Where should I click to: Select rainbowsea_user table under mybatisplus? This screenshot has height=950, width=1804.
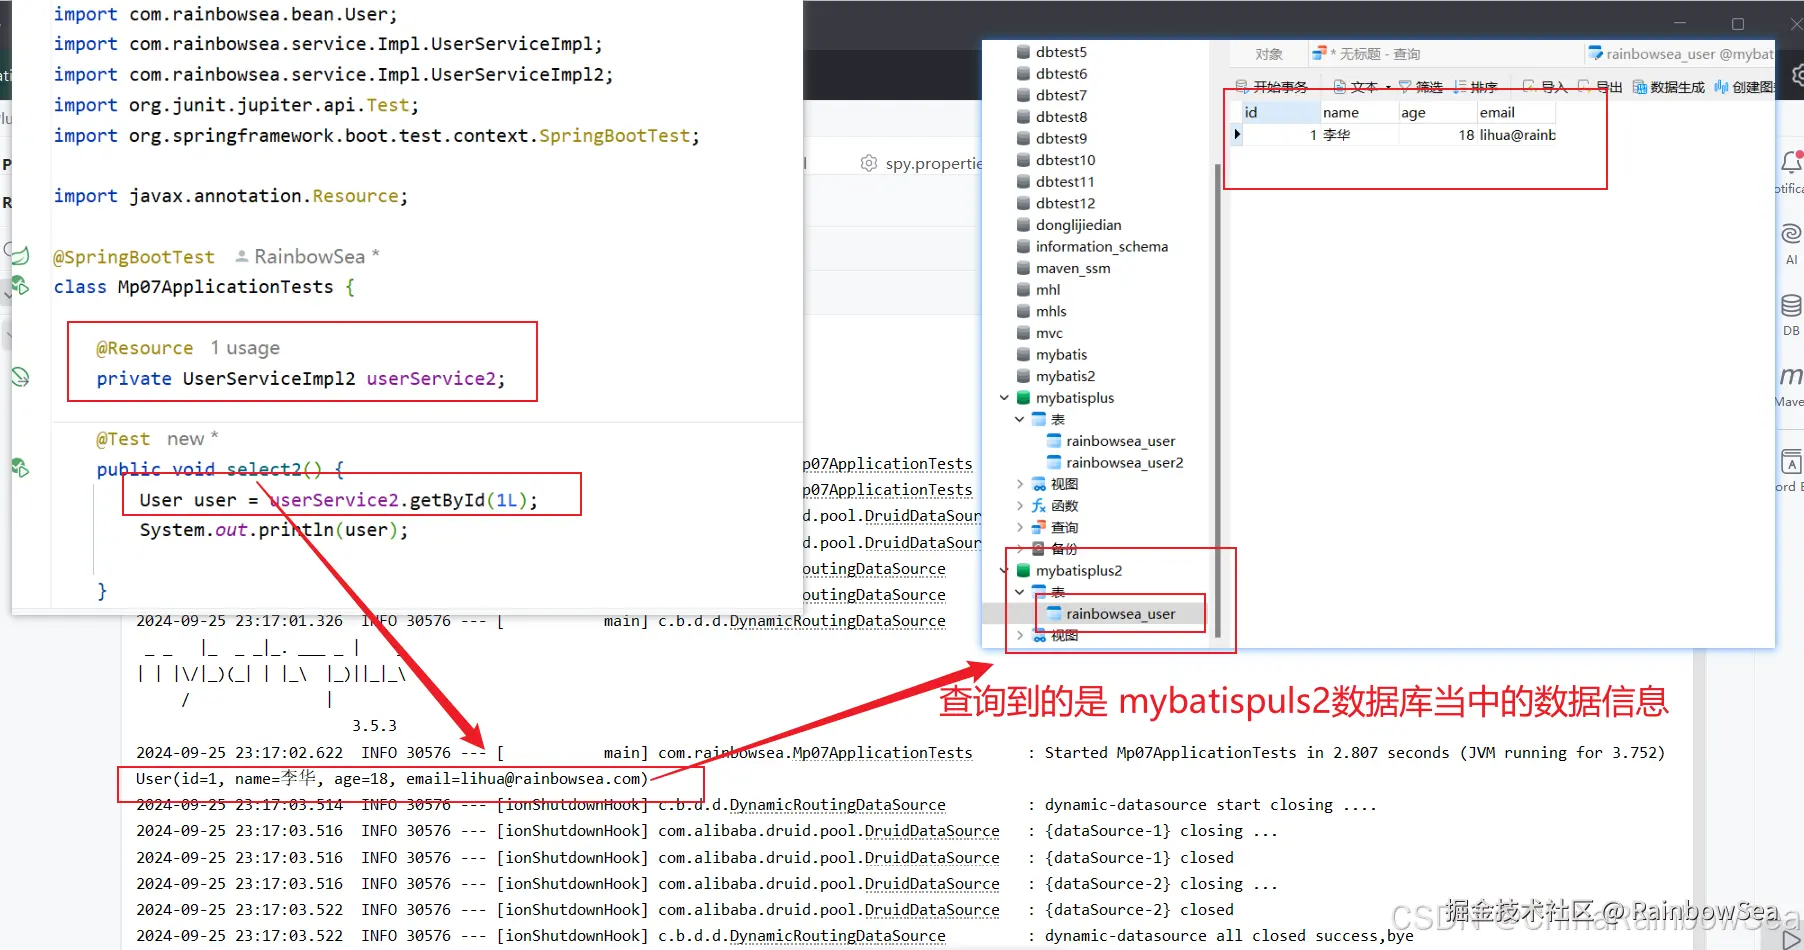1120,441
